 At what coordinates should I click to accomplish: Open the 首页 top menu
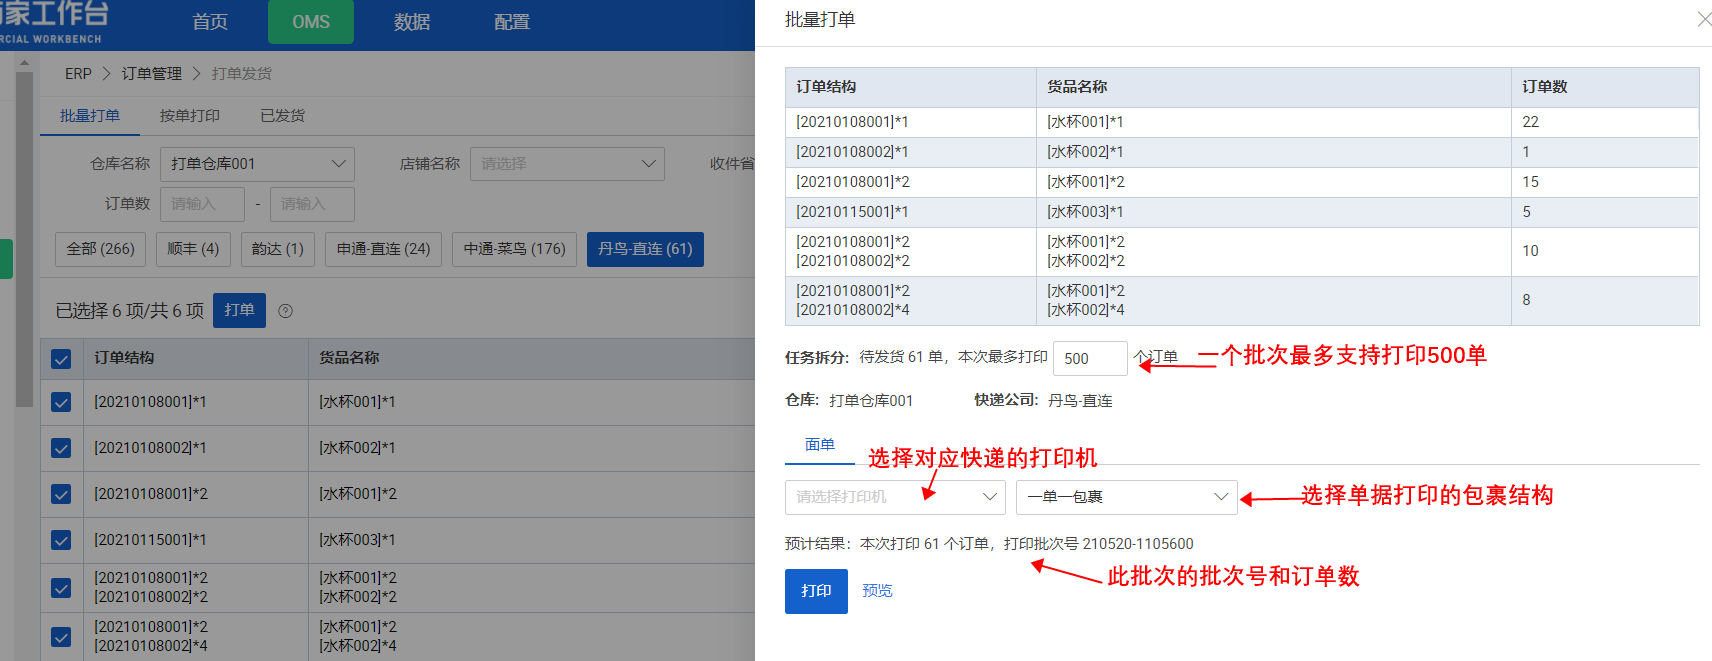210,22
